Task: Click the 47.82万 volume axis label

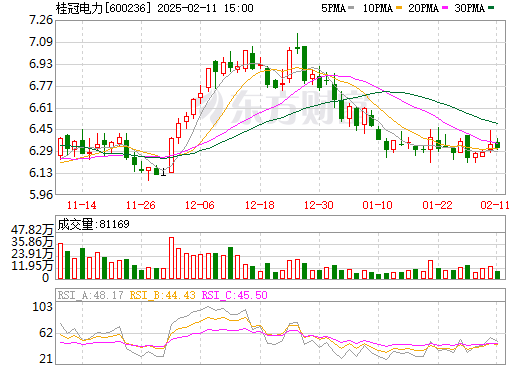Action: coord(32,230)
